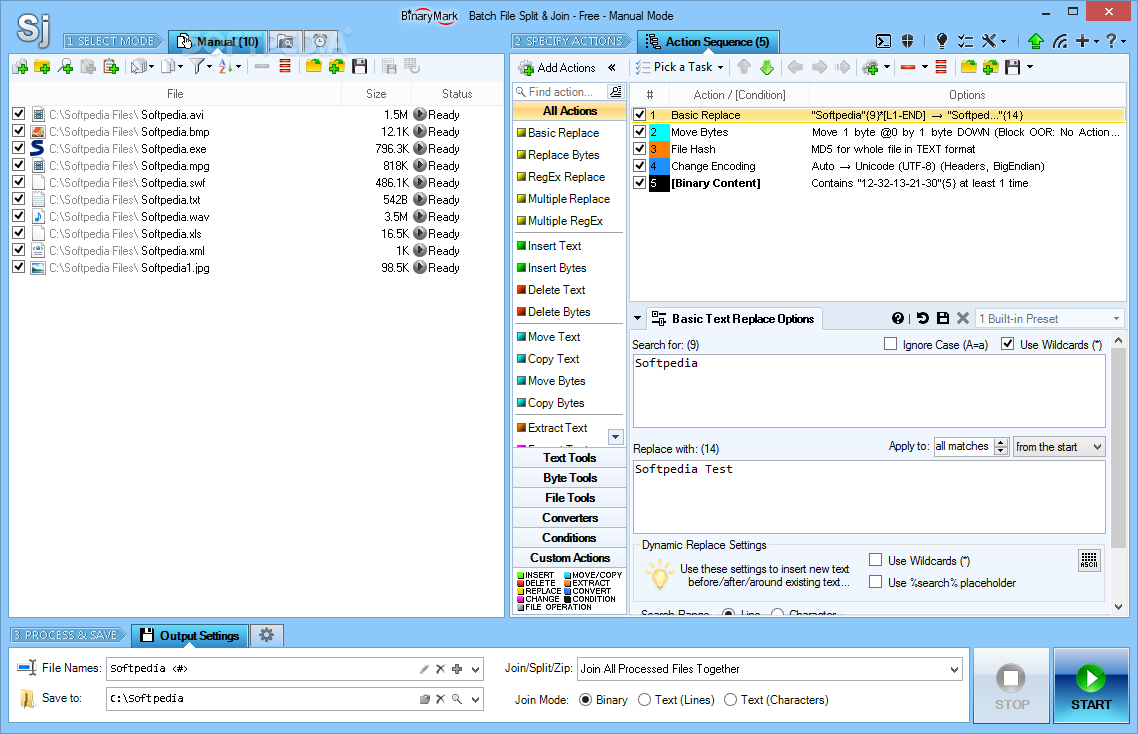Enable the Ignore Case (A=a) checkbox
Viewport: 1138px width, 734px height.
(891, 344)
